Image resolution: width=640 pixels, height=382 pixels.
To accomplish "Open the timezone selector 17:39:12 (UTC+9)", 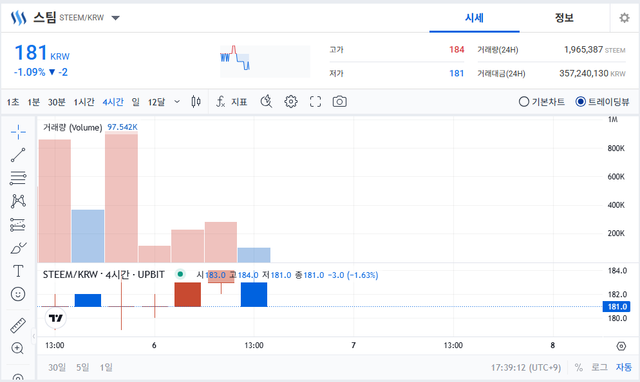I will [x=526, y=368].
